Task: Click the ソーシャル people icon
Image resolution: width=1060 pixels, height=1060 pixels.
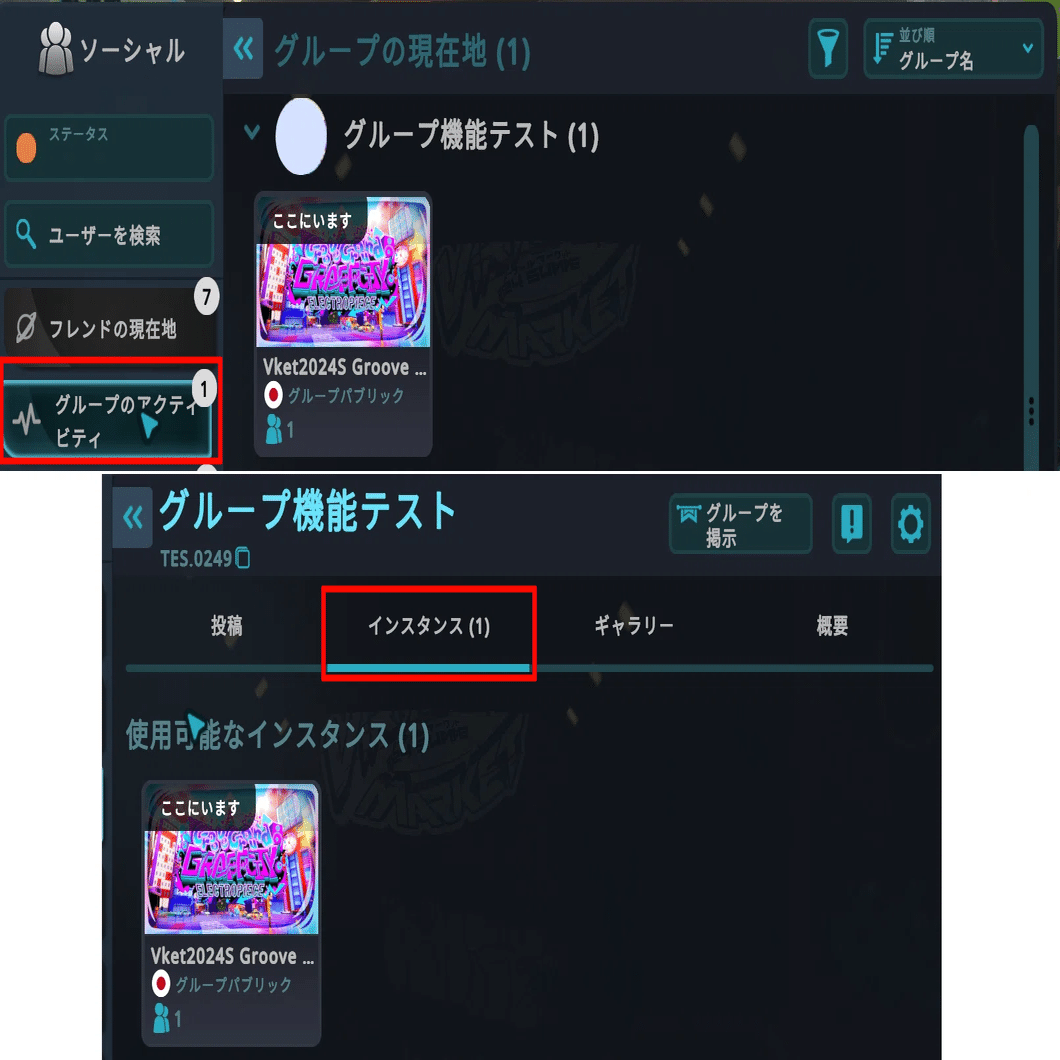Action: pos(55,49)
